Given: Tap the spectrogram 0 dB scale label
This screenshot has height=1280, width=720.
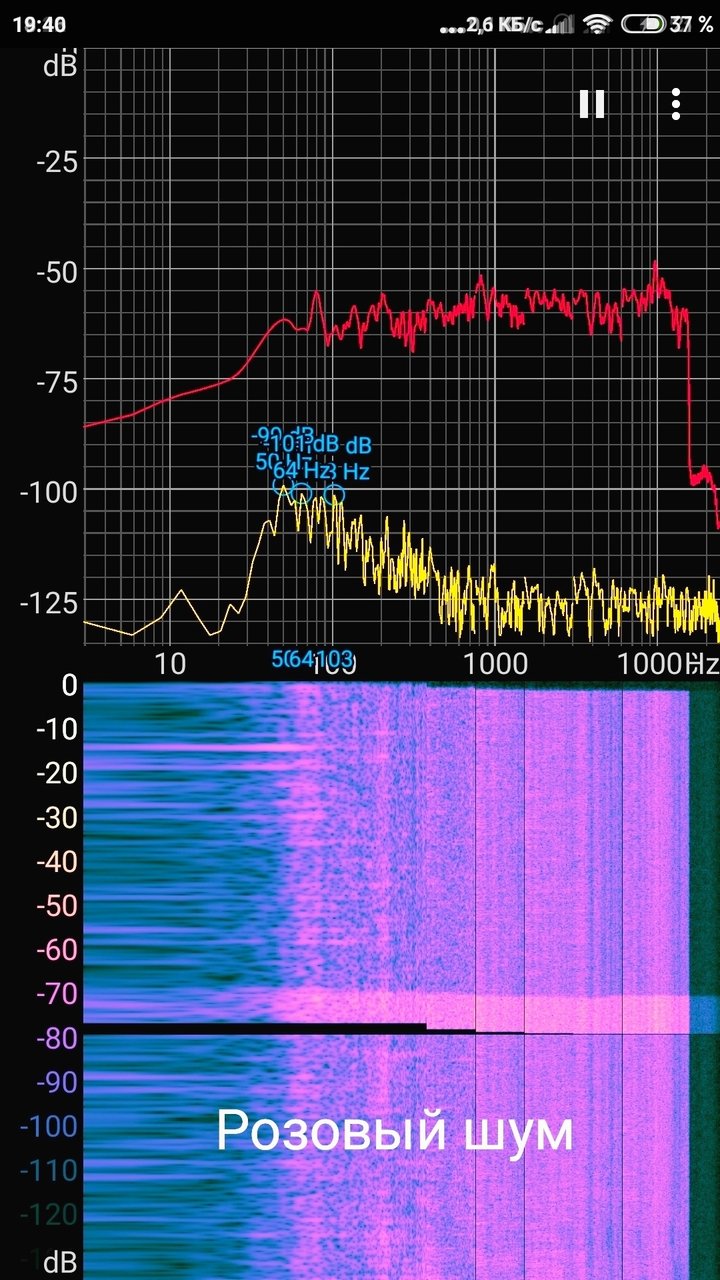Looking at the screenshot, I should (x=69, y=685).
